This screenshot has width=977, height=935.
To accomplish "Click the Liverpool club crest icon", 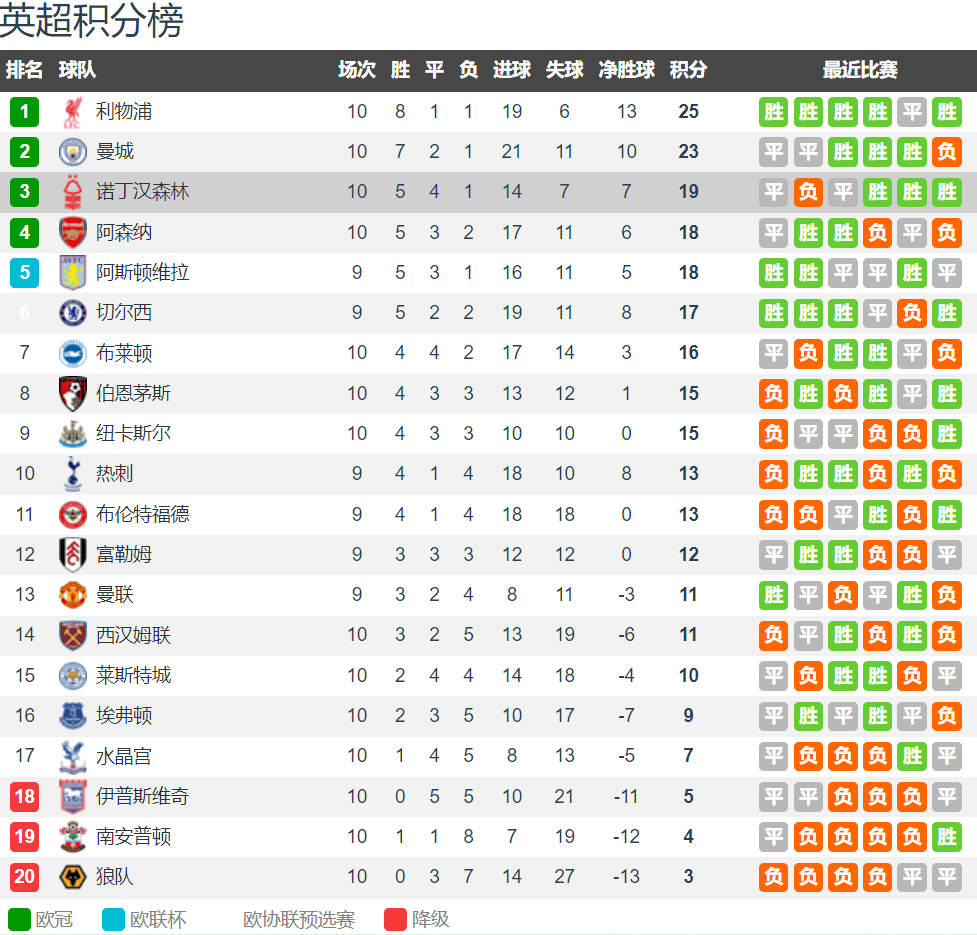I will (x=73, y=112).
